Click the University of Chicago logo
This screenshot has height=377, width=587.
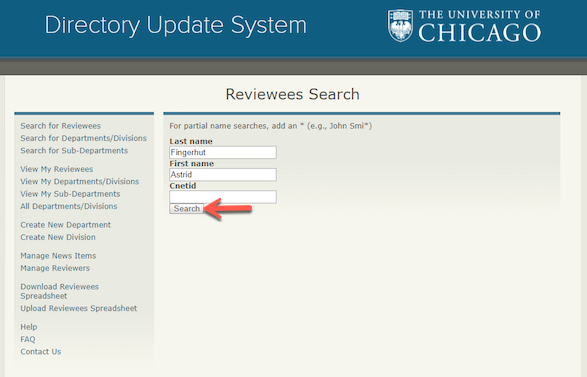[x=464, y=25]
